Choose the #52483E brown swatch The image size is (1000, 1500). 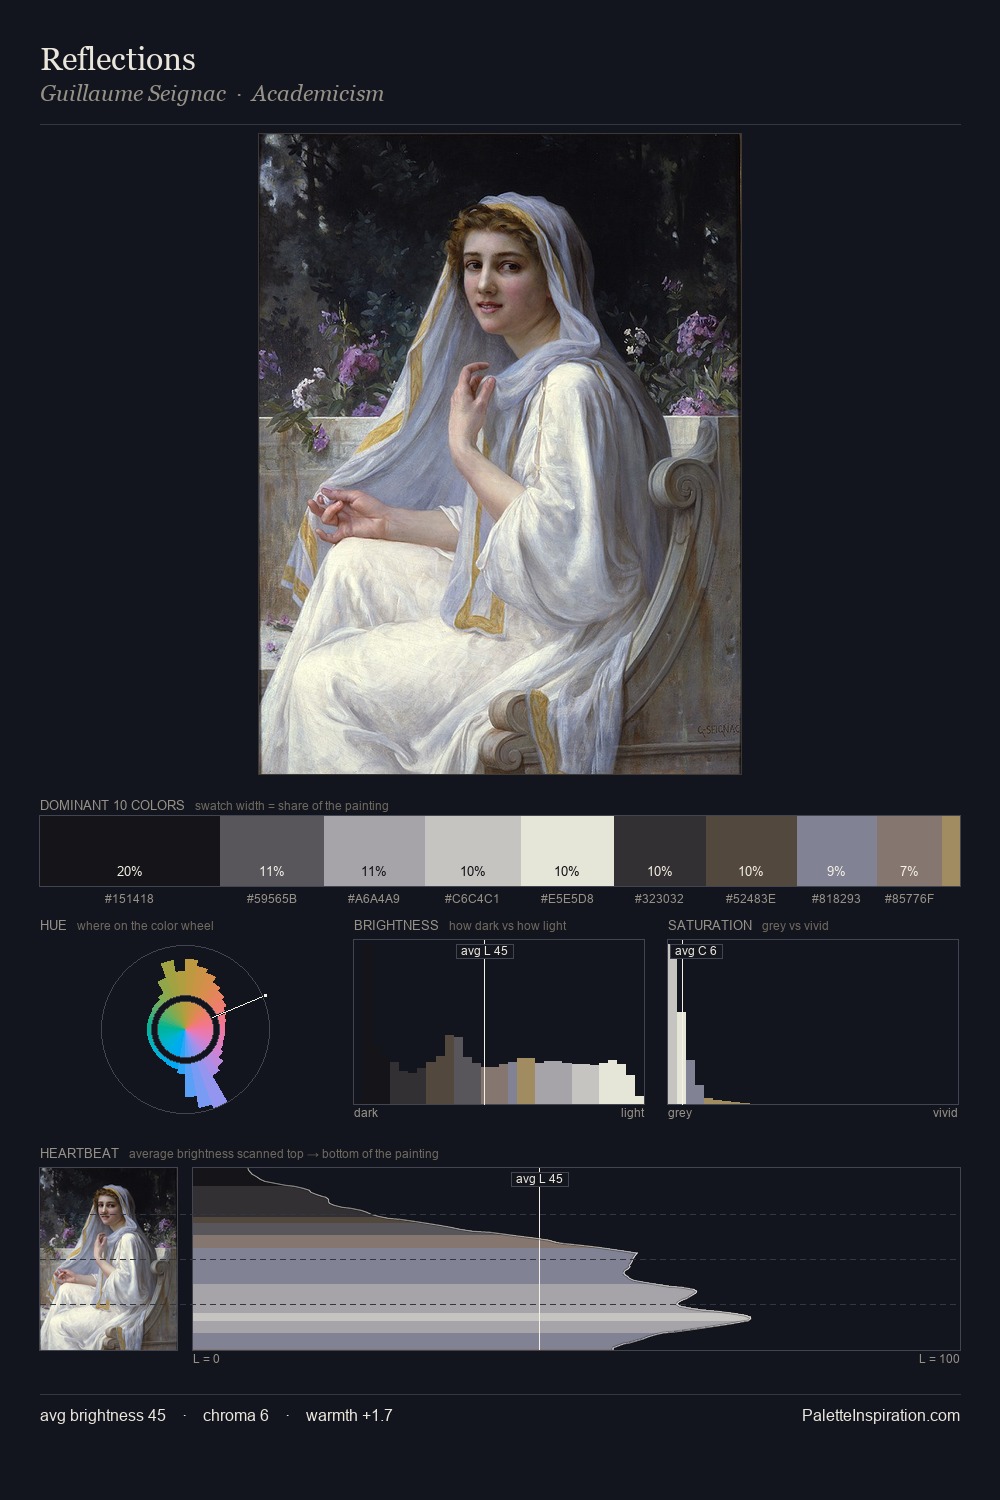[x=751, y=851]
